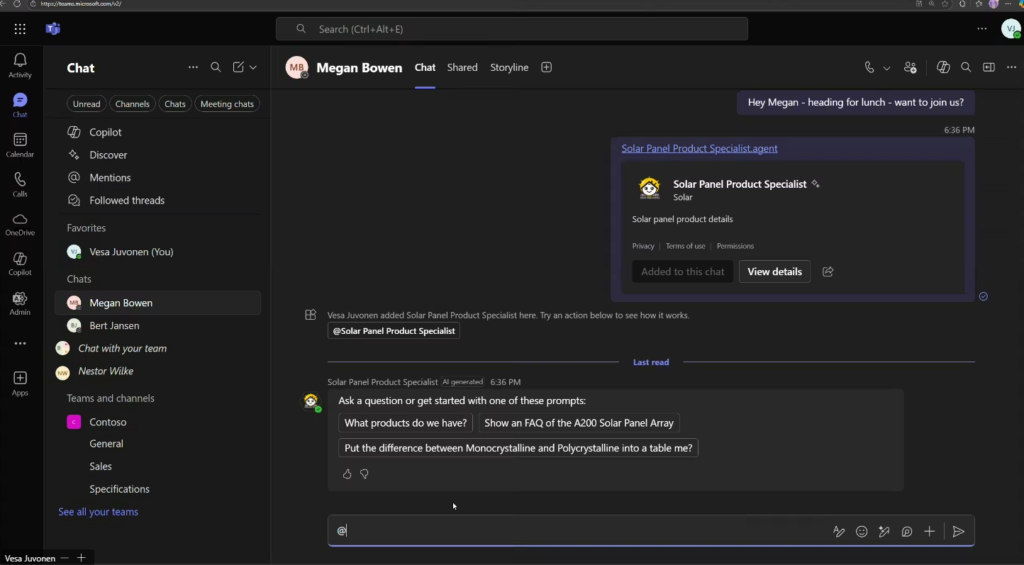This screenshot has height=565, width=1024.
Task: Toggle the Channels filter chip
Action: click(132, 104)
